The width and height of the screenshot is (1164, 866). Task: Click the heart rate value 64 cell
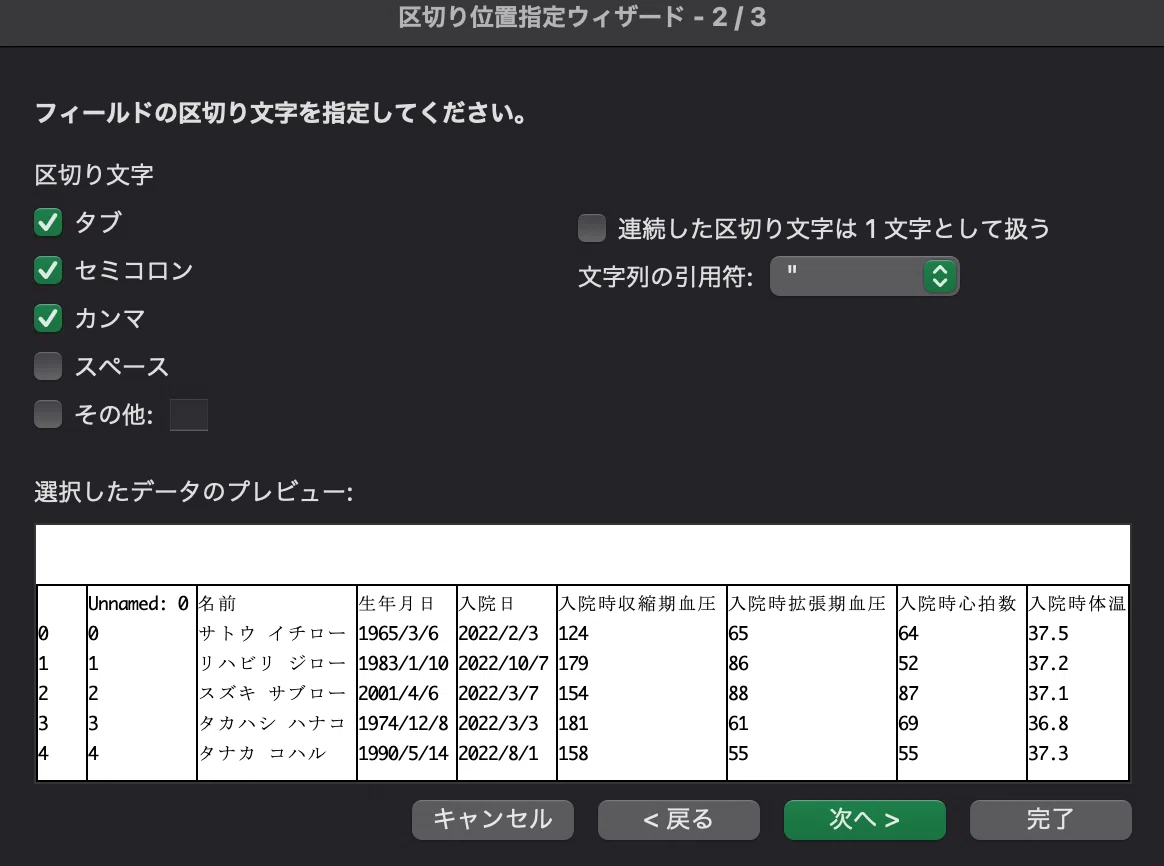[x=909, y=633]
